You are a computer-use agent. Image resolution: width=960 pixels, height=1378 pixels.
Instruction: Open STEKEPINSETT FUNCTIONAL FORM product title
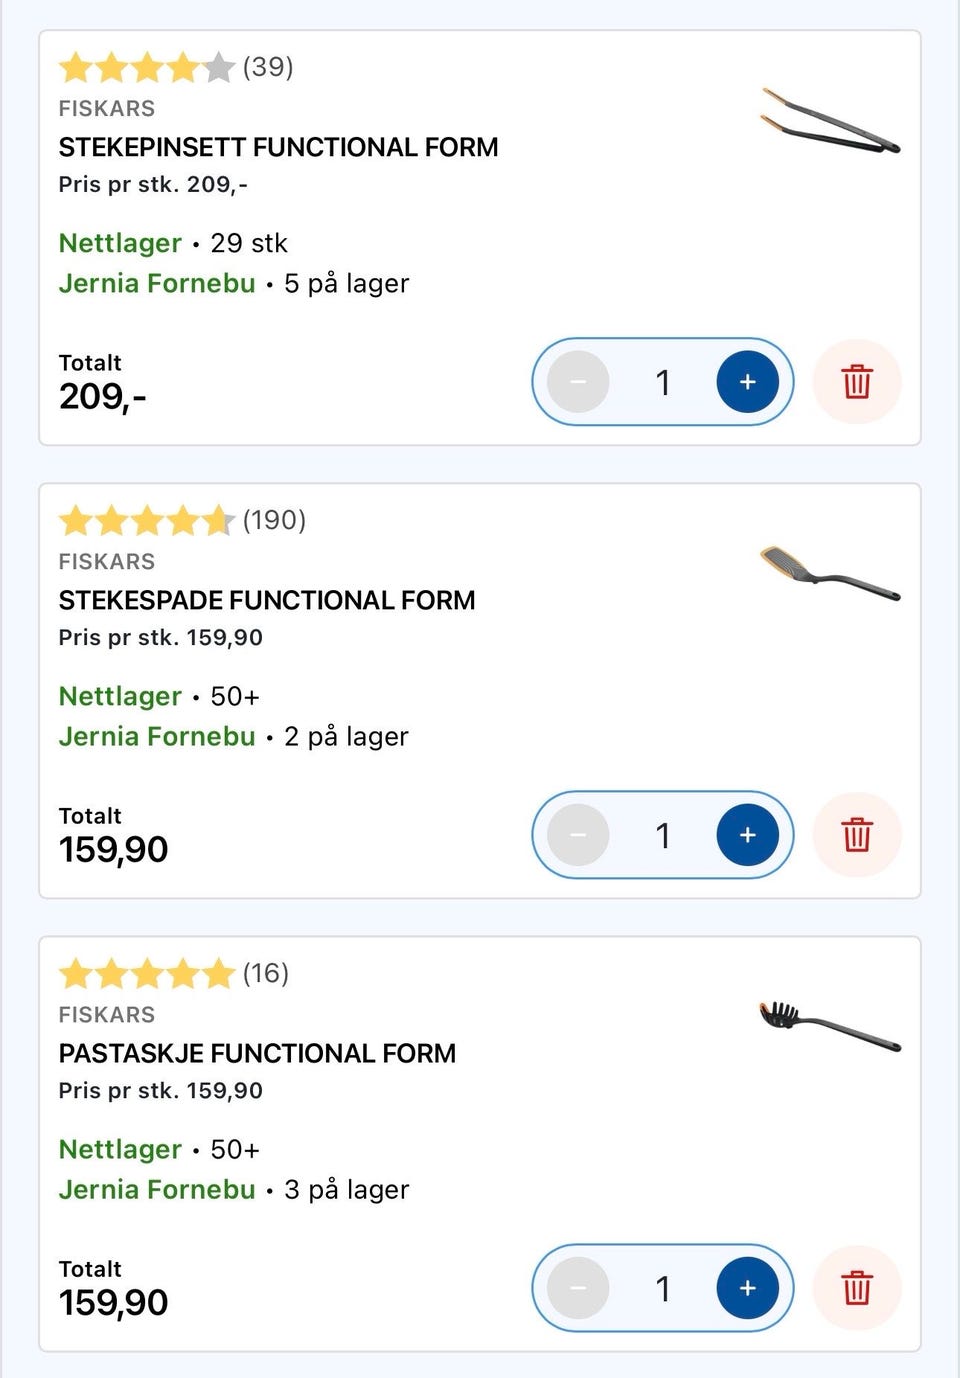click(278, 147)
